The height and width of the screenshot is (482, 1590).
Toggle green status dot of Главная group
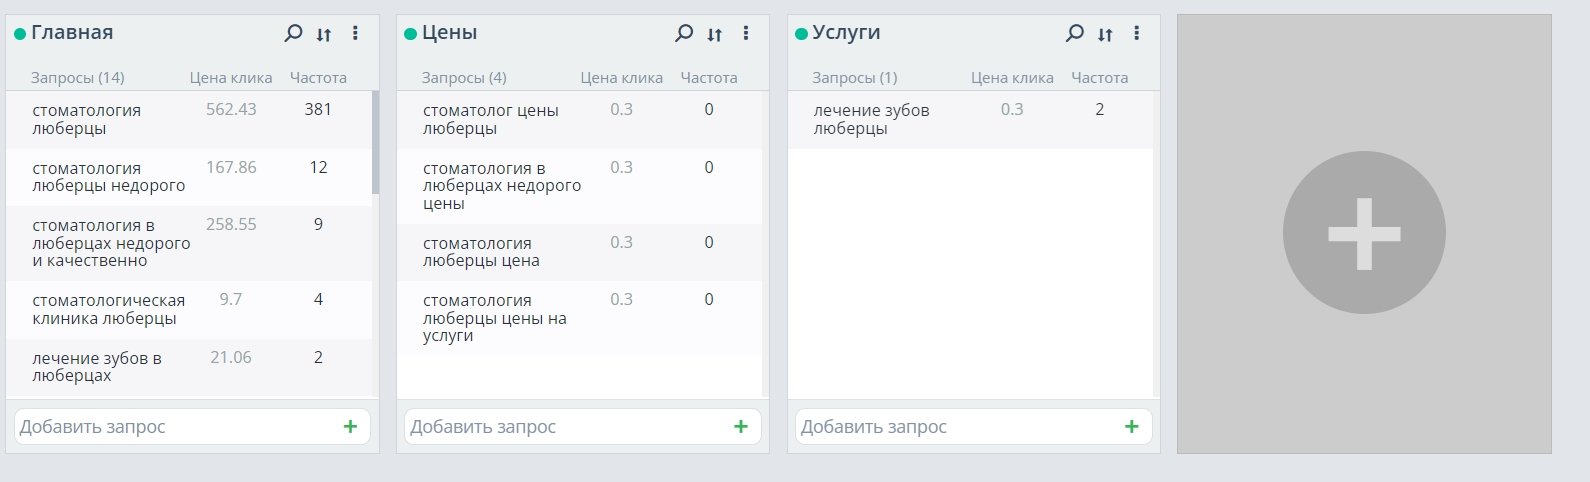[x=20, y=34]
